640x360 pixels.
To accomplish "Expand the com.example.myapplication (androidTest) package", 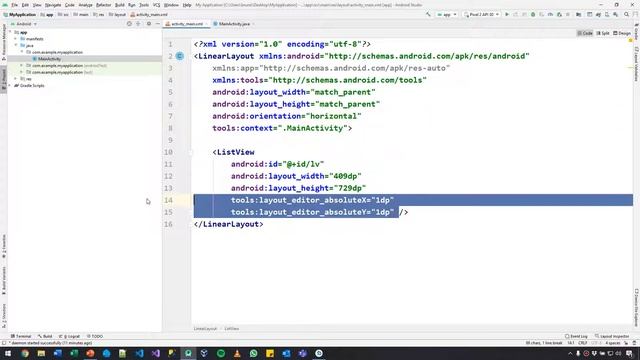I will pos(22,65).
